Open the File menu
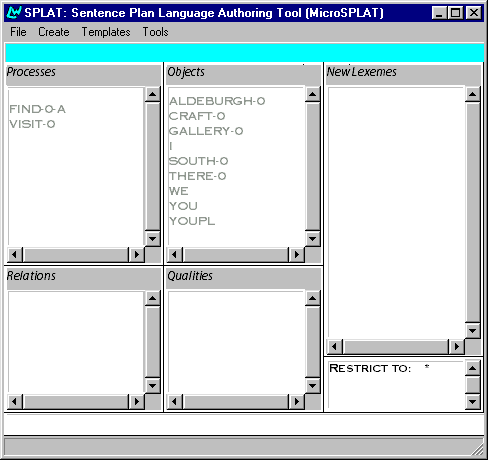488x460 pixels. pos(18,32)
